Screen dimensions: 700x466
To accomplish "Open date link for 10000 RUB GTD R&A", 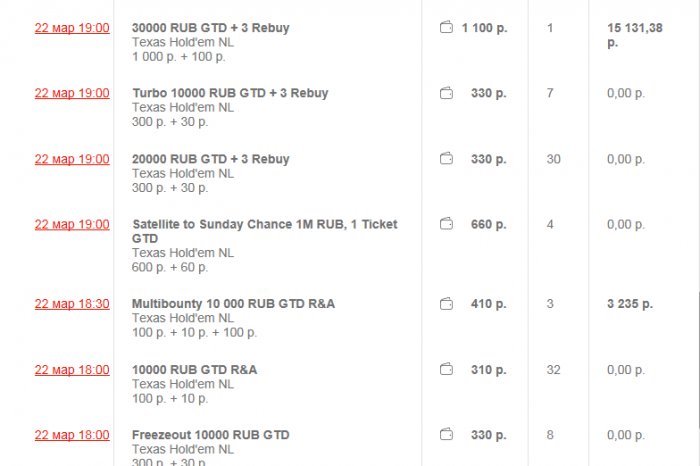I will pyautogui.click(x=72, y=370).
